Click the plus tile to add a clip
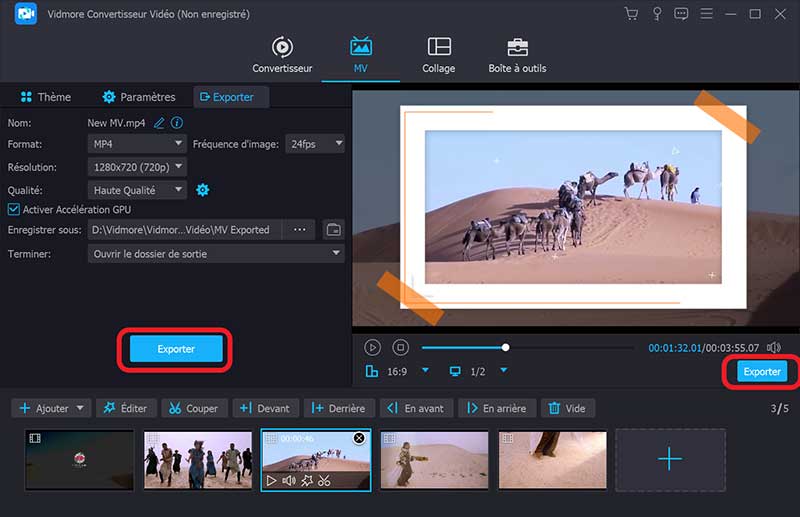The height and width of the screenshot is (517, 800). coord(670,459)
